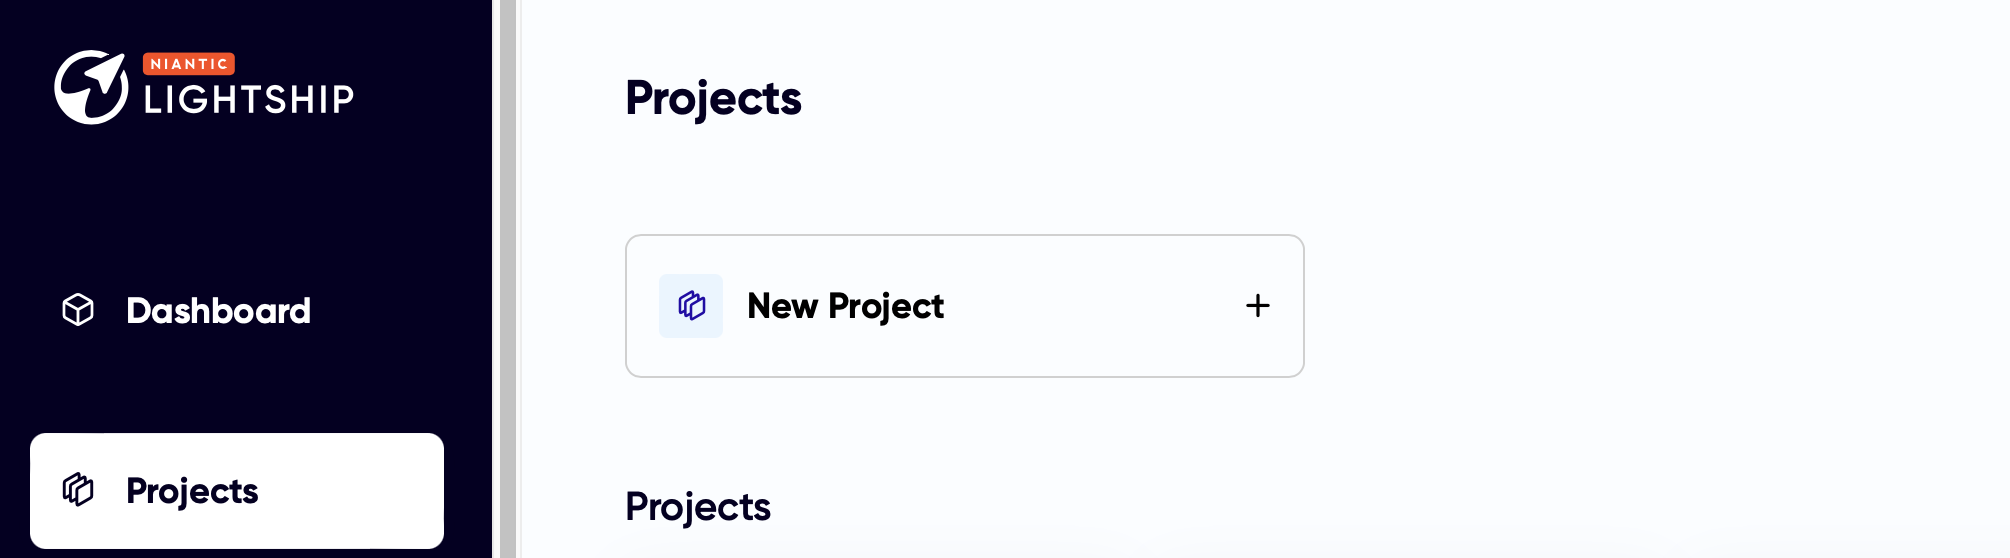Click the LIGHTSHIP wordmark link
The height and width of the screenshot is (558, 2010).
click(249, 99)
